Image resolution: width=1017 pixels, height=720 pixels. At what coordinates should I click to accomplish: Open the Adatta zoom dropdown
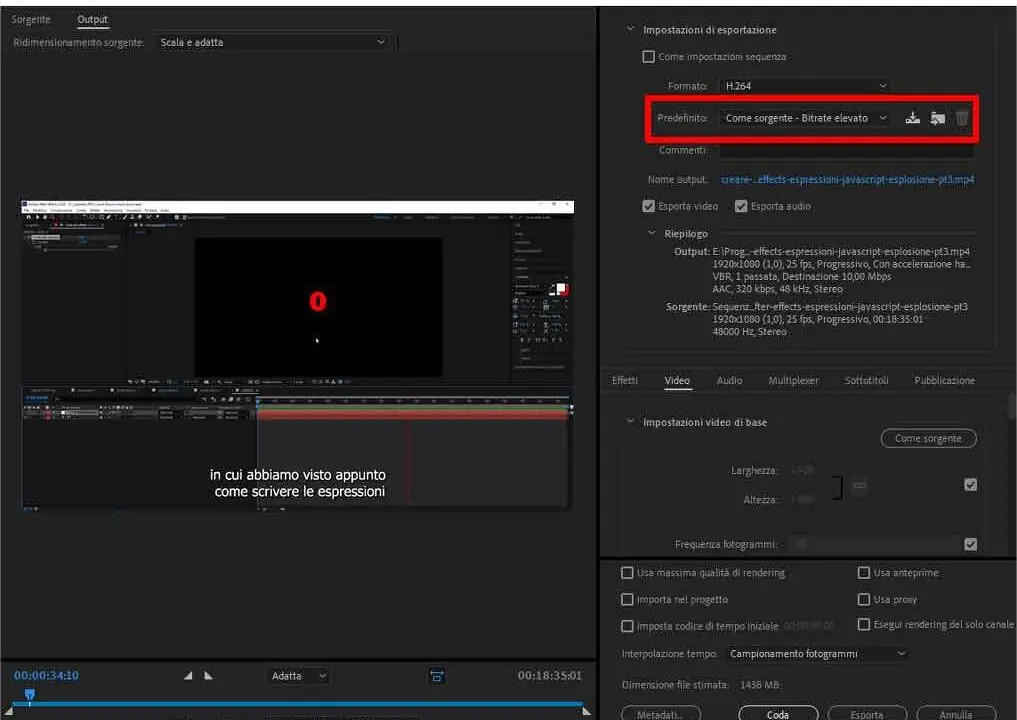pos(298,676)
